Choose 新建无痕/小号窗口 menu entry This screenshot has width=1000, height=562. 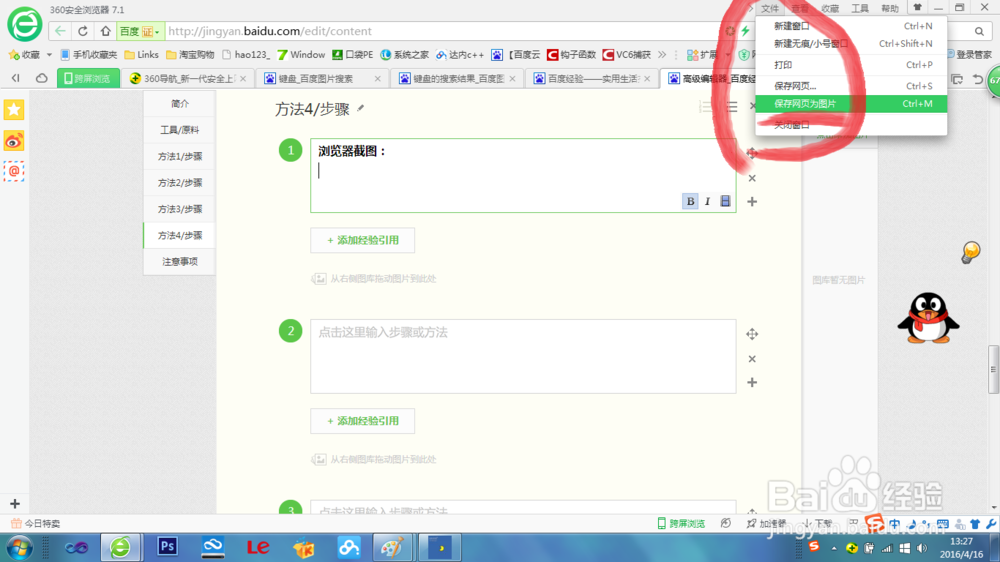[851, 43]
